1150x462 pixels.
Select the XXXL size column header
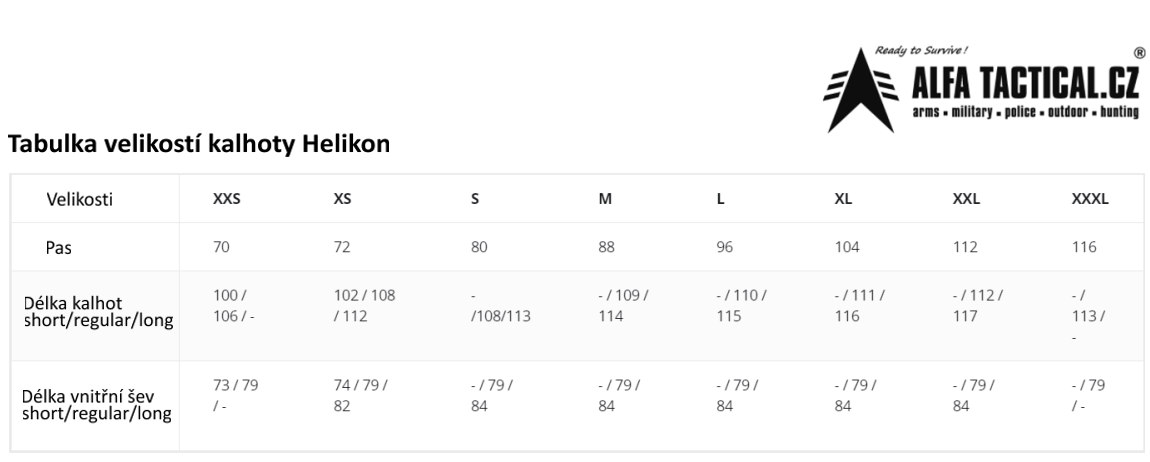tap(1090, 199)
